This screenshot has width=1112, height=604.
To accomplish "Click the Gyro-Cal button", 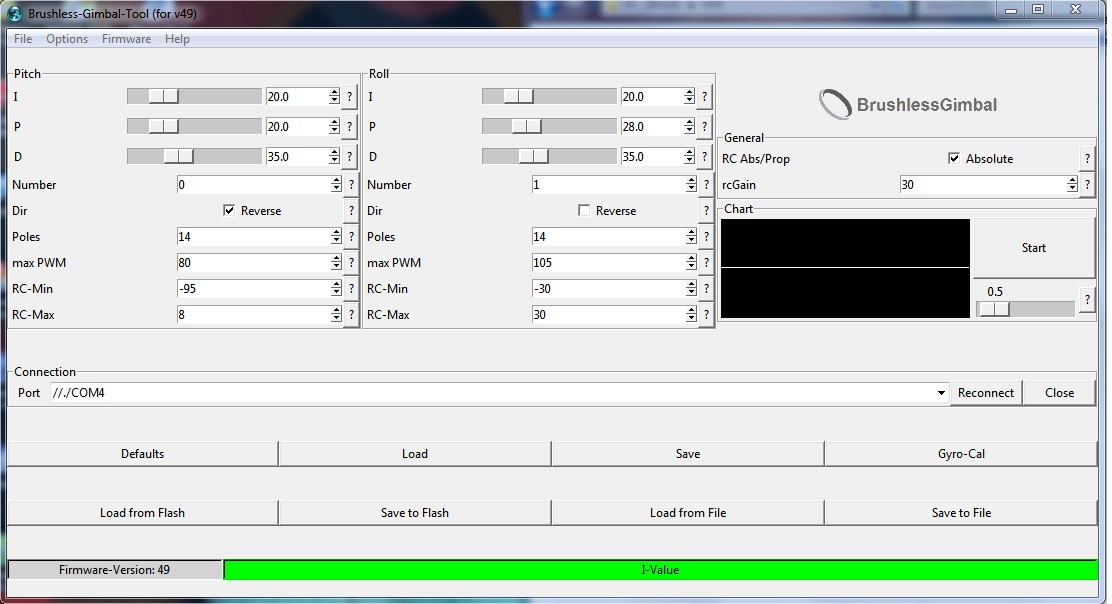I will [961, 454].
